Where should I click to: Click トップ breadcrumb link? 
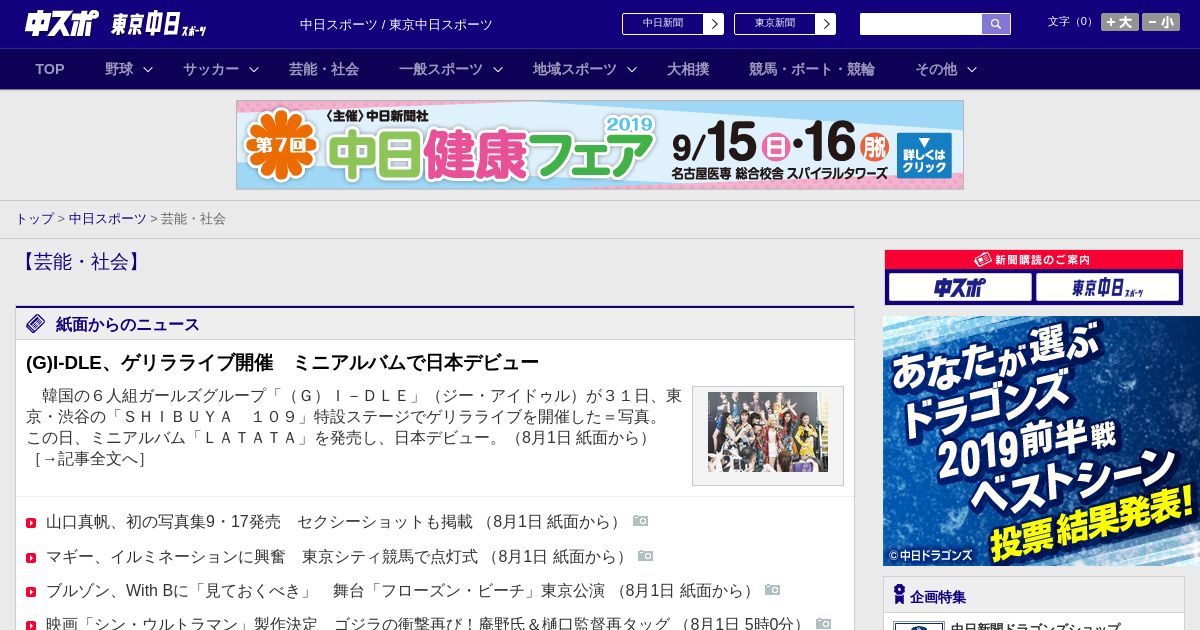[x=34, y=218]
